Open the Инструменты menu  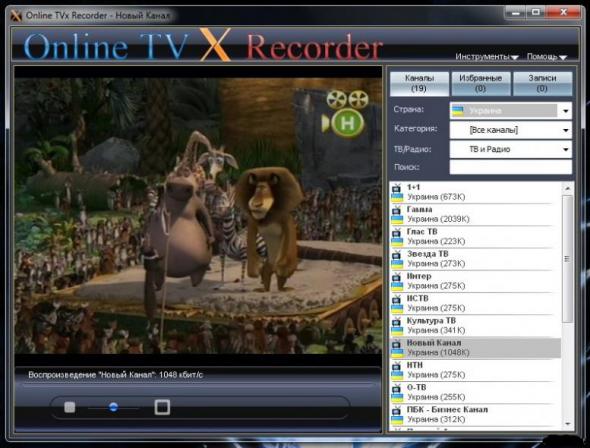click(x=487, y=56)
